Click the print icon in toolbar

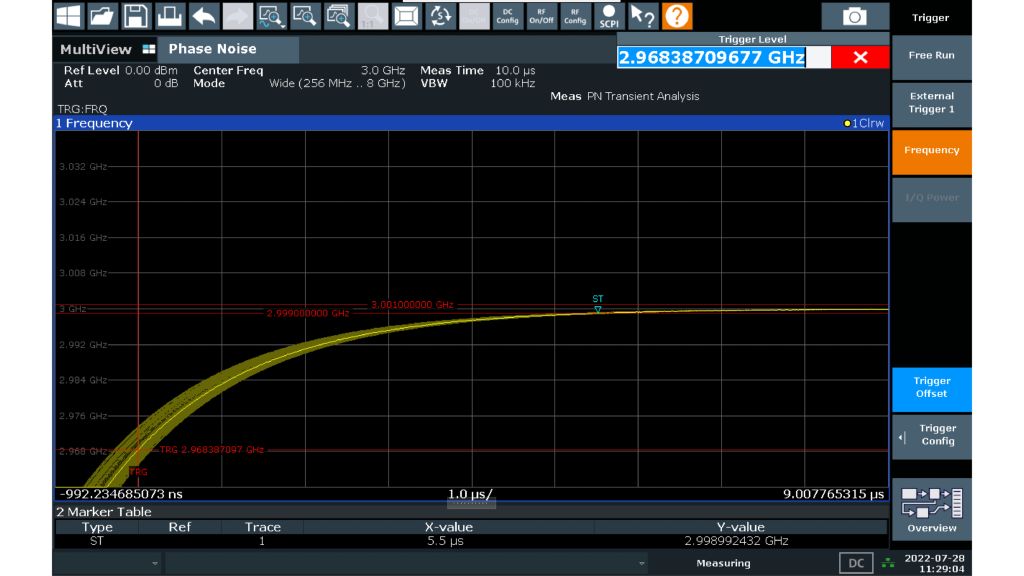point(171,16)
